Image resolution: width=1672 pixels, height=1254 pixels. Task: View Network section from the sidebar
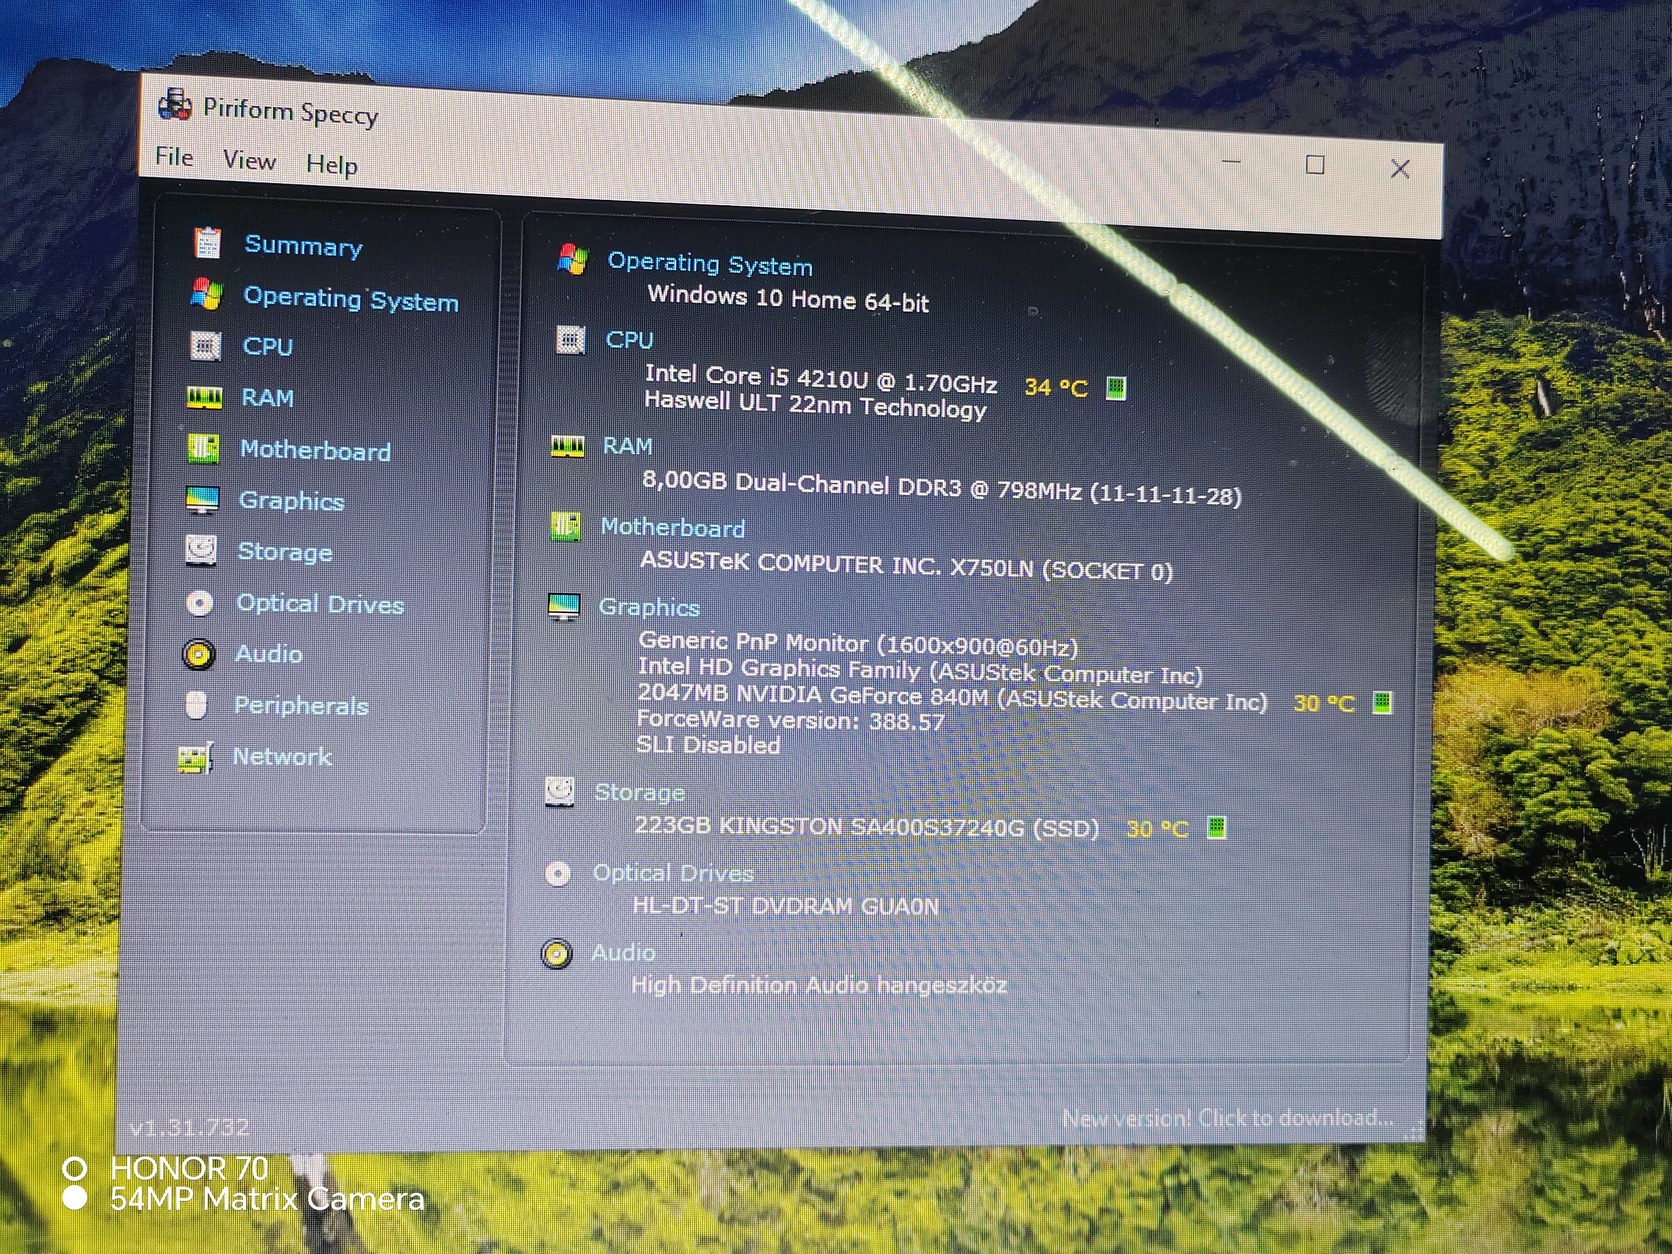(x=282, y=757)
